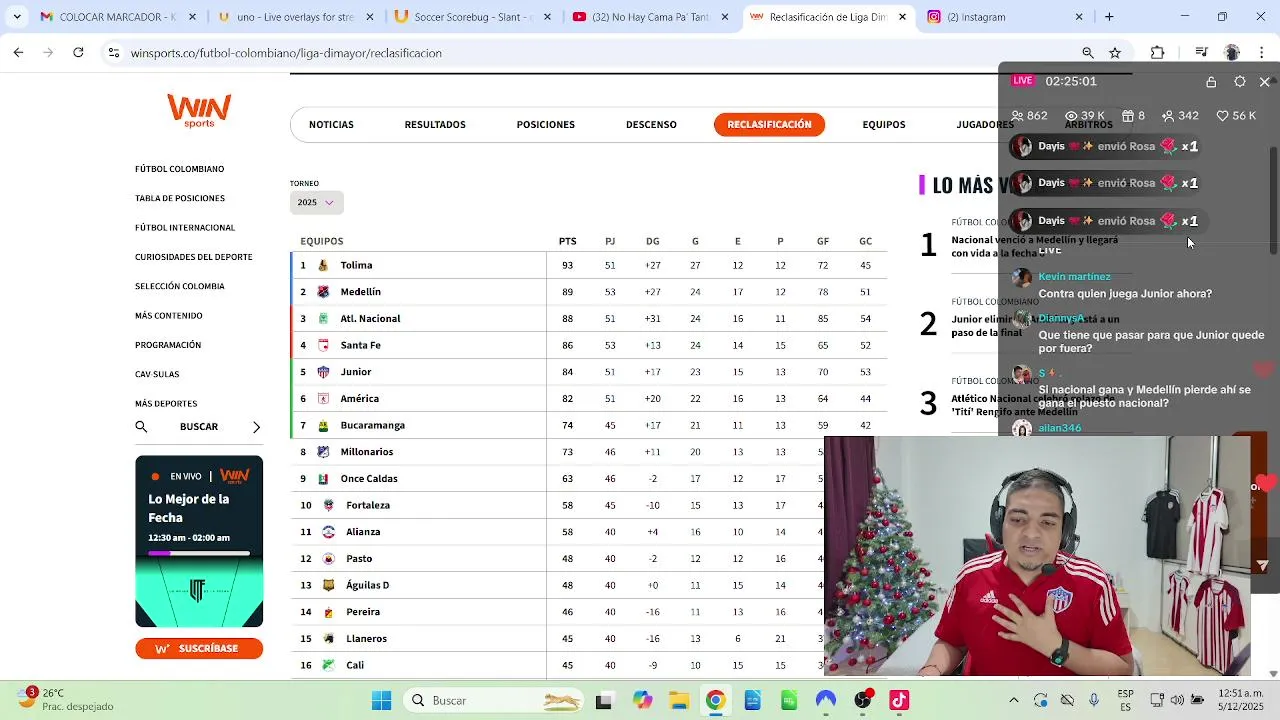
Task: Open Chrome extensions puzzle icon
Action: click(1157, 53)
